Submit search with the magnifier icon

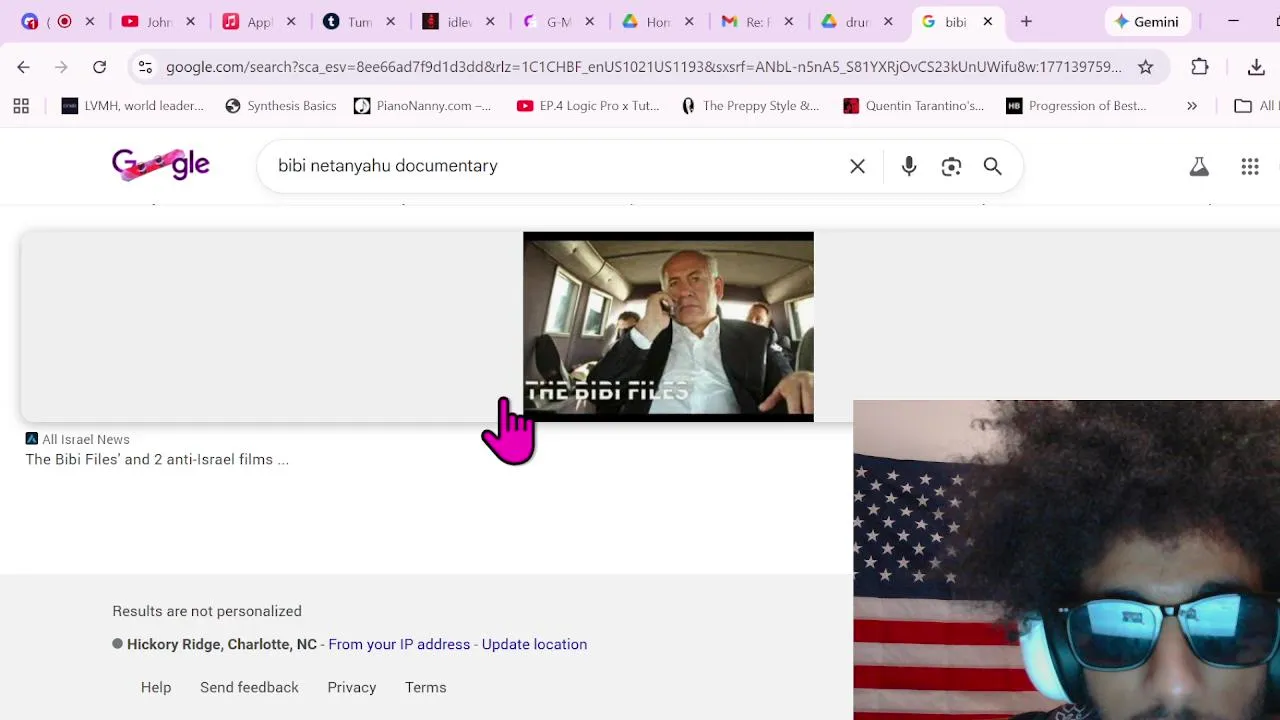click(992, 167)
